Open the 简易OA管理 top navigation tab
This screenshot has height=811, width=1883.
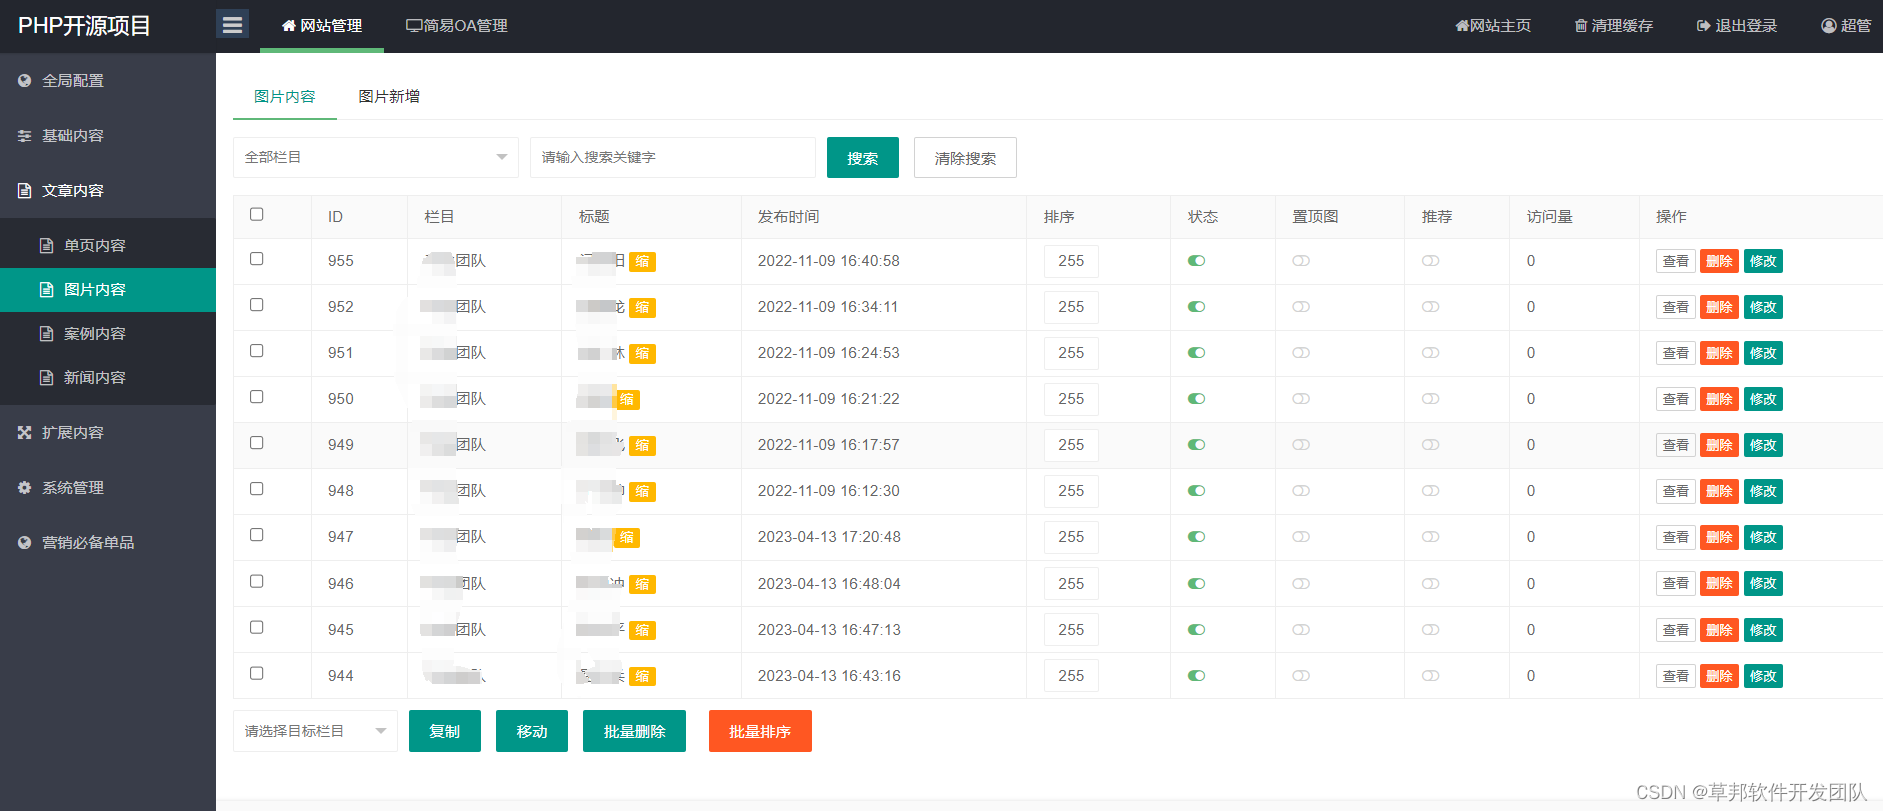coord(457,26)
